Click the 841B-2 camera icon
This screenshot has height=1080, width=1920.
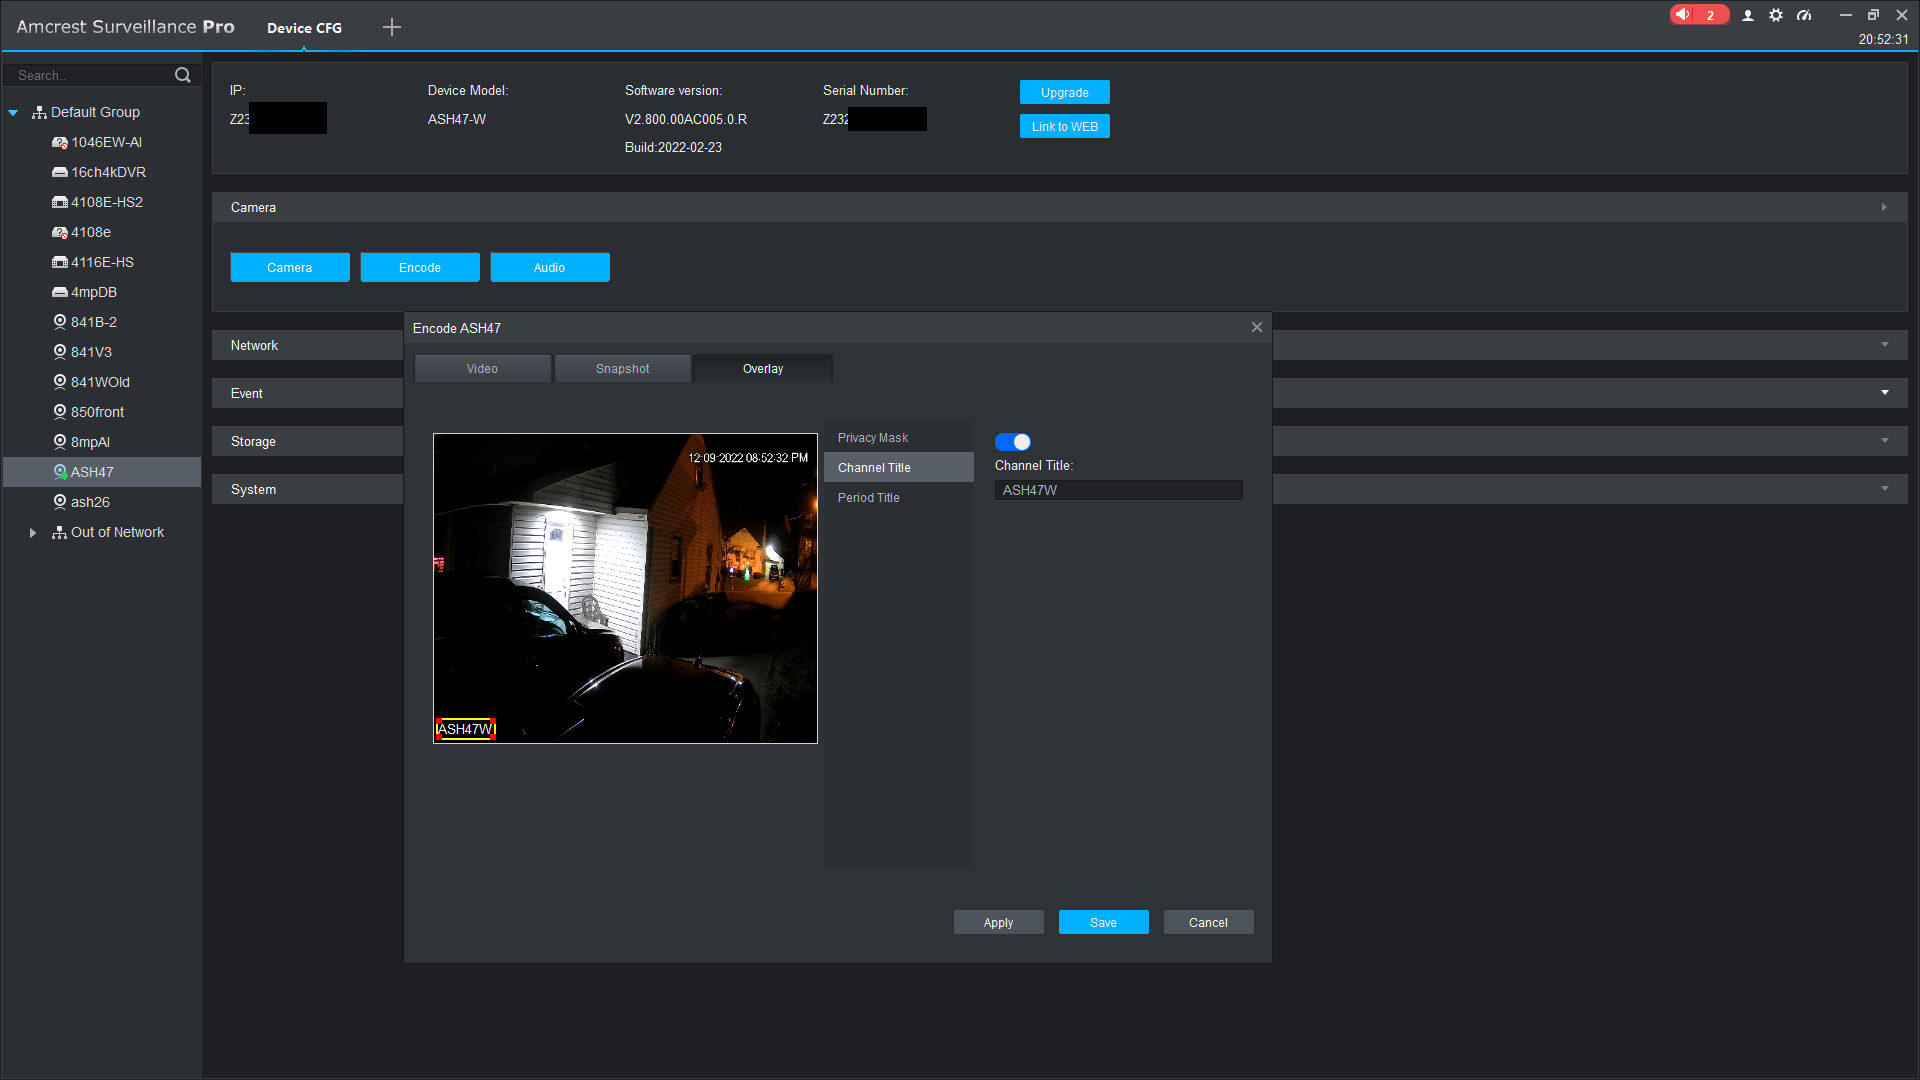point(60,322)
